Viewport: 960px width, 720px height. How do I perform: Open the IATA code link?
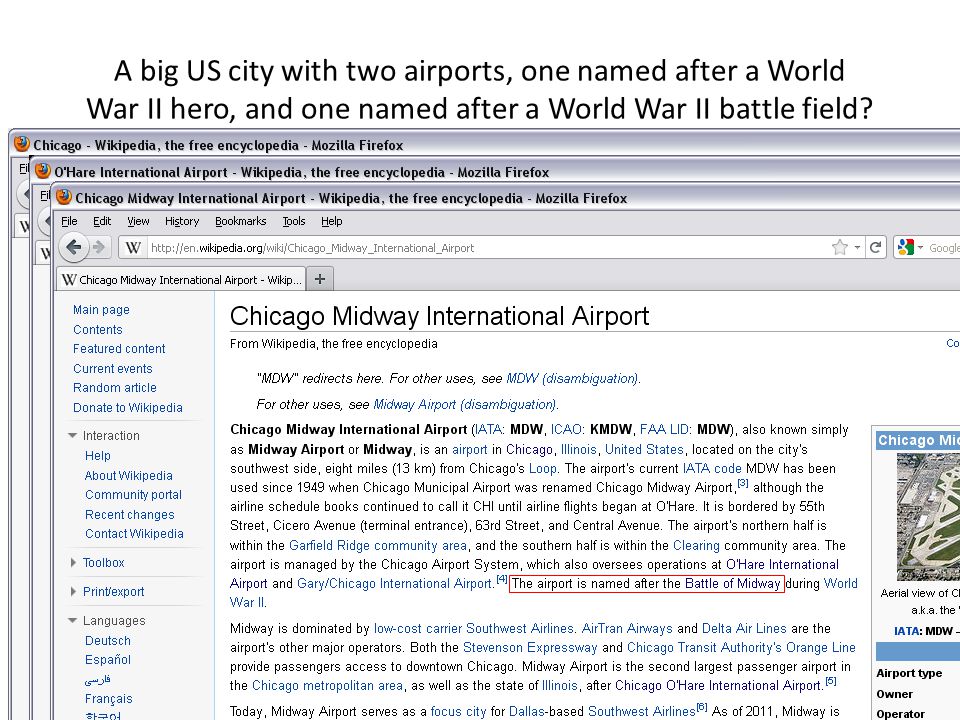click(x=712, y=468)
